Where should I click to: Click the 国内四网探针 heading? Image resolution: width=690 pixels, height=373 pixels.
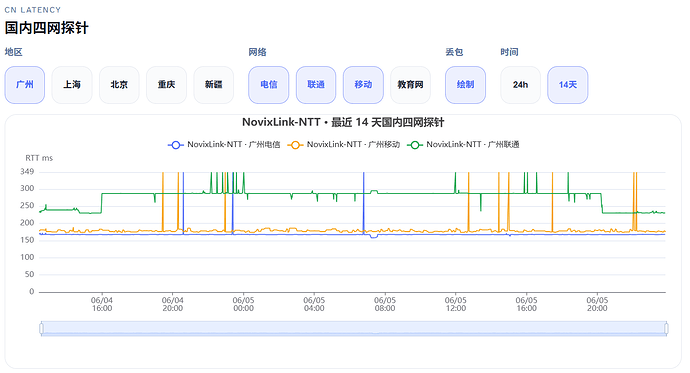tap(47, 28)
